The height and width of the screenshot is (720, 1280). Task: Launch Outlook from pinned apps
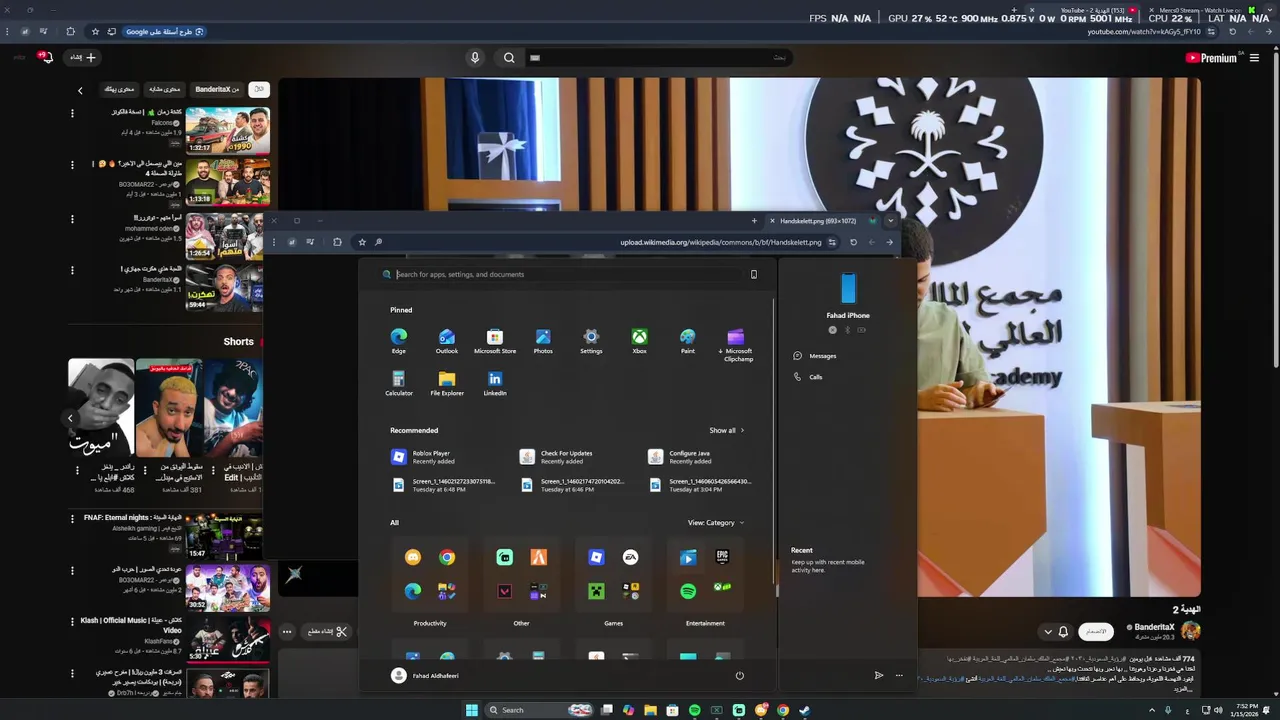447,341
